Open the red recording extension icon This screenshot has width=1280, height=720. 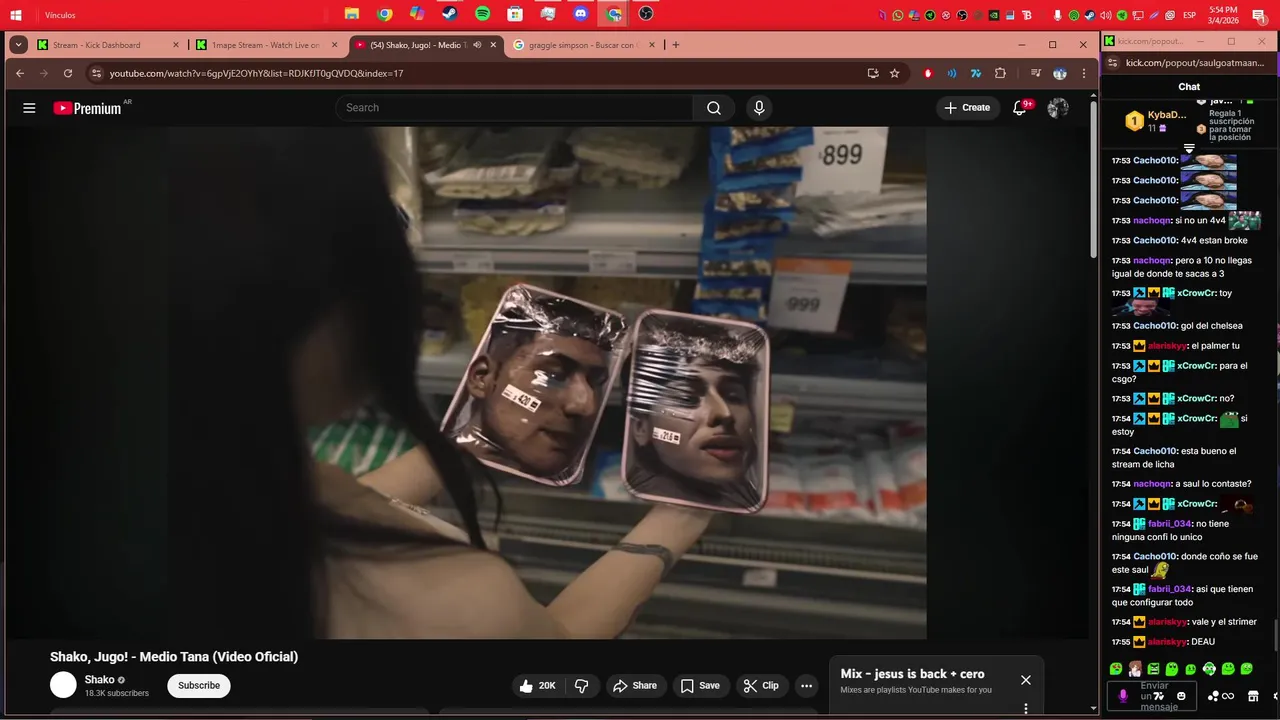pos(929,73)
